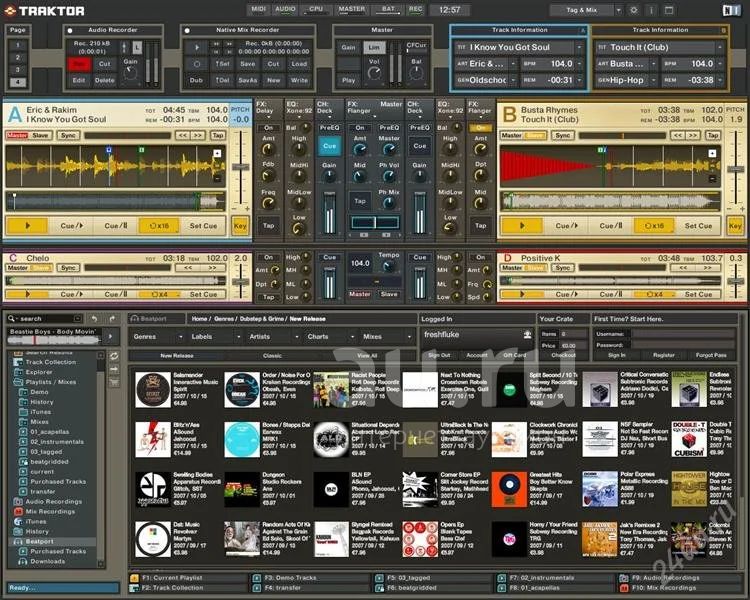Viewport: 750px width, 600px height.
Task: Click the blue cue marker on Deck A waveform
Action: pos(109,150)
